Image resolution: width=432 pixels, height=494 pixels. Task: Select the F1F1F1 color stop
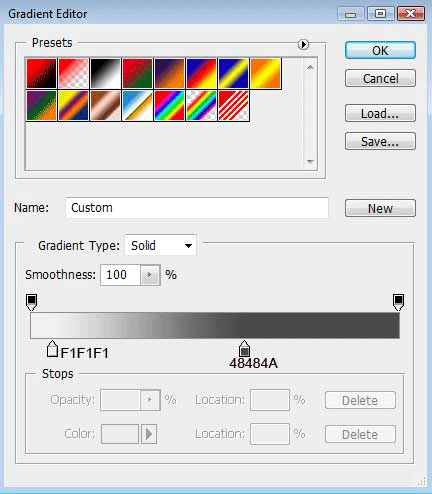click(x=52, y=349)
